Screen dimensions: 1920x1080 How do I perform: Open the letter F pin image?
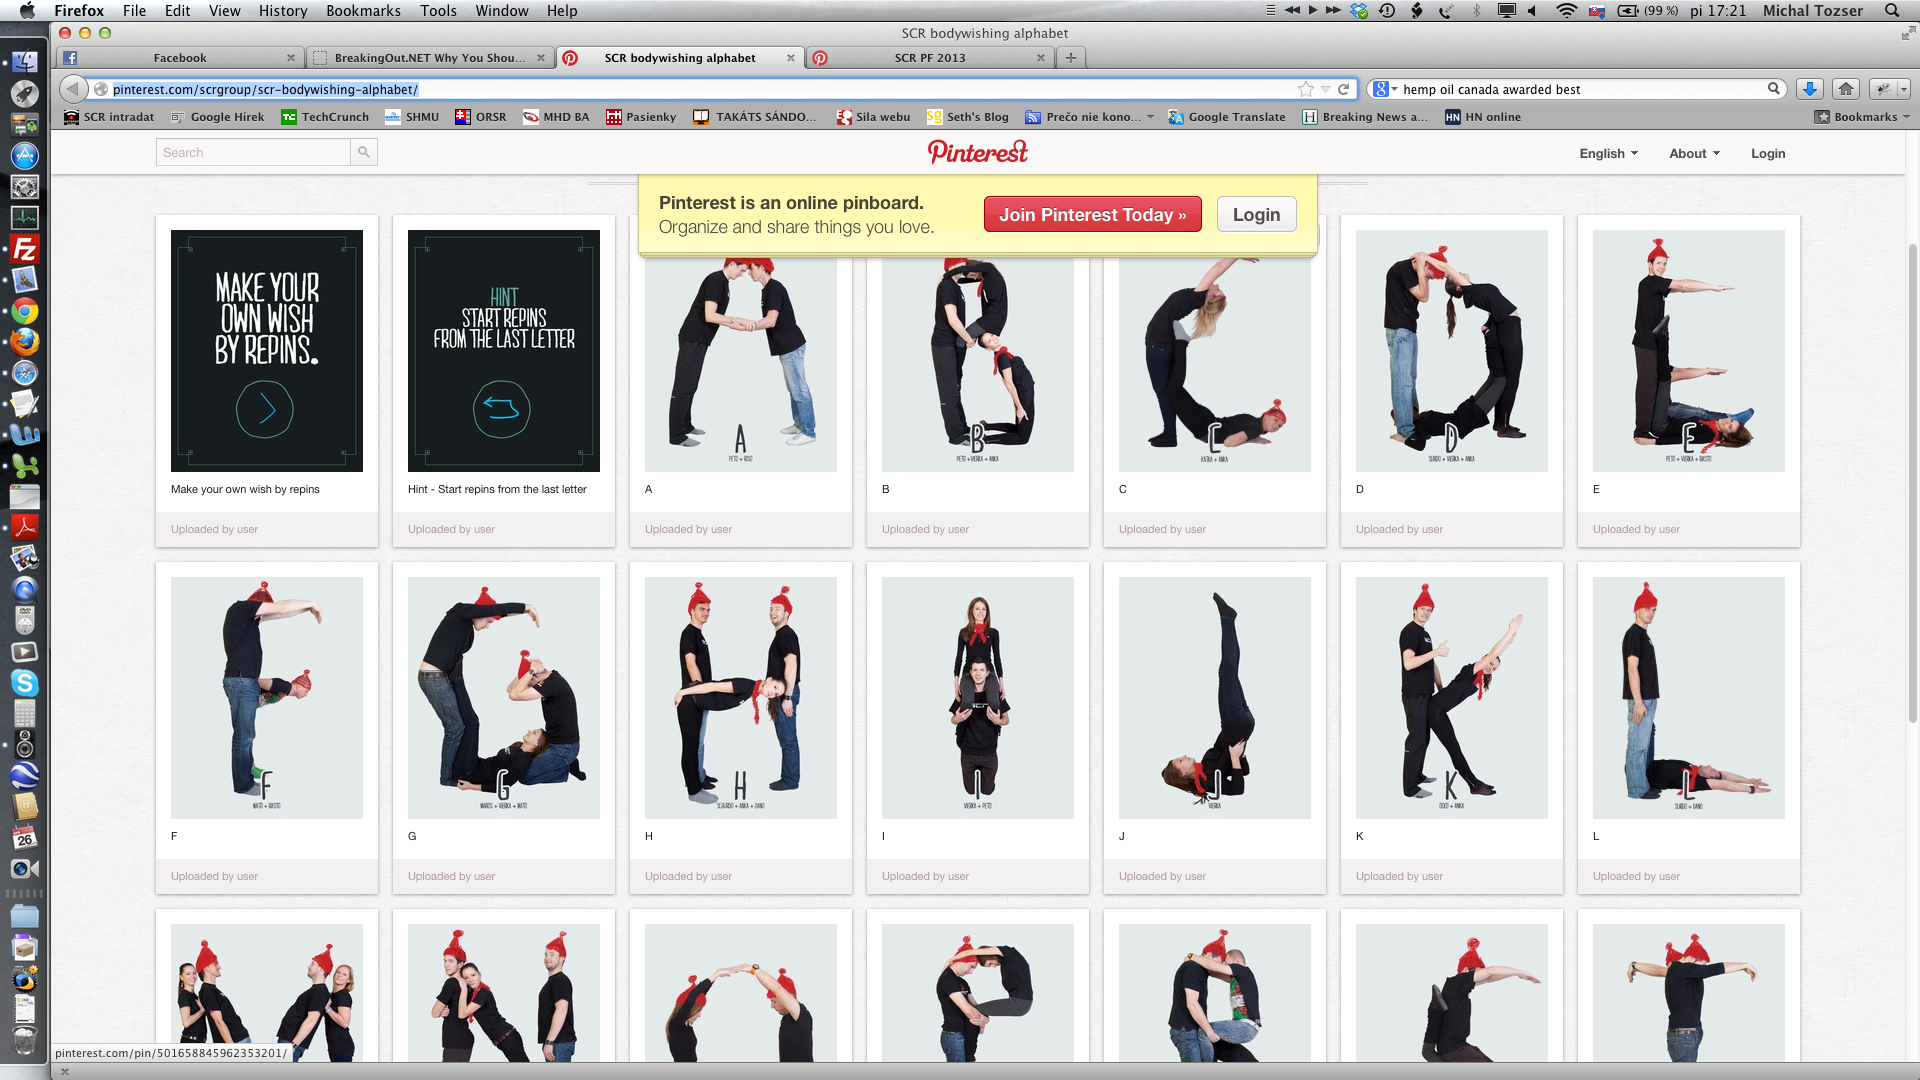pyautogui.click(x=267, y=698)
